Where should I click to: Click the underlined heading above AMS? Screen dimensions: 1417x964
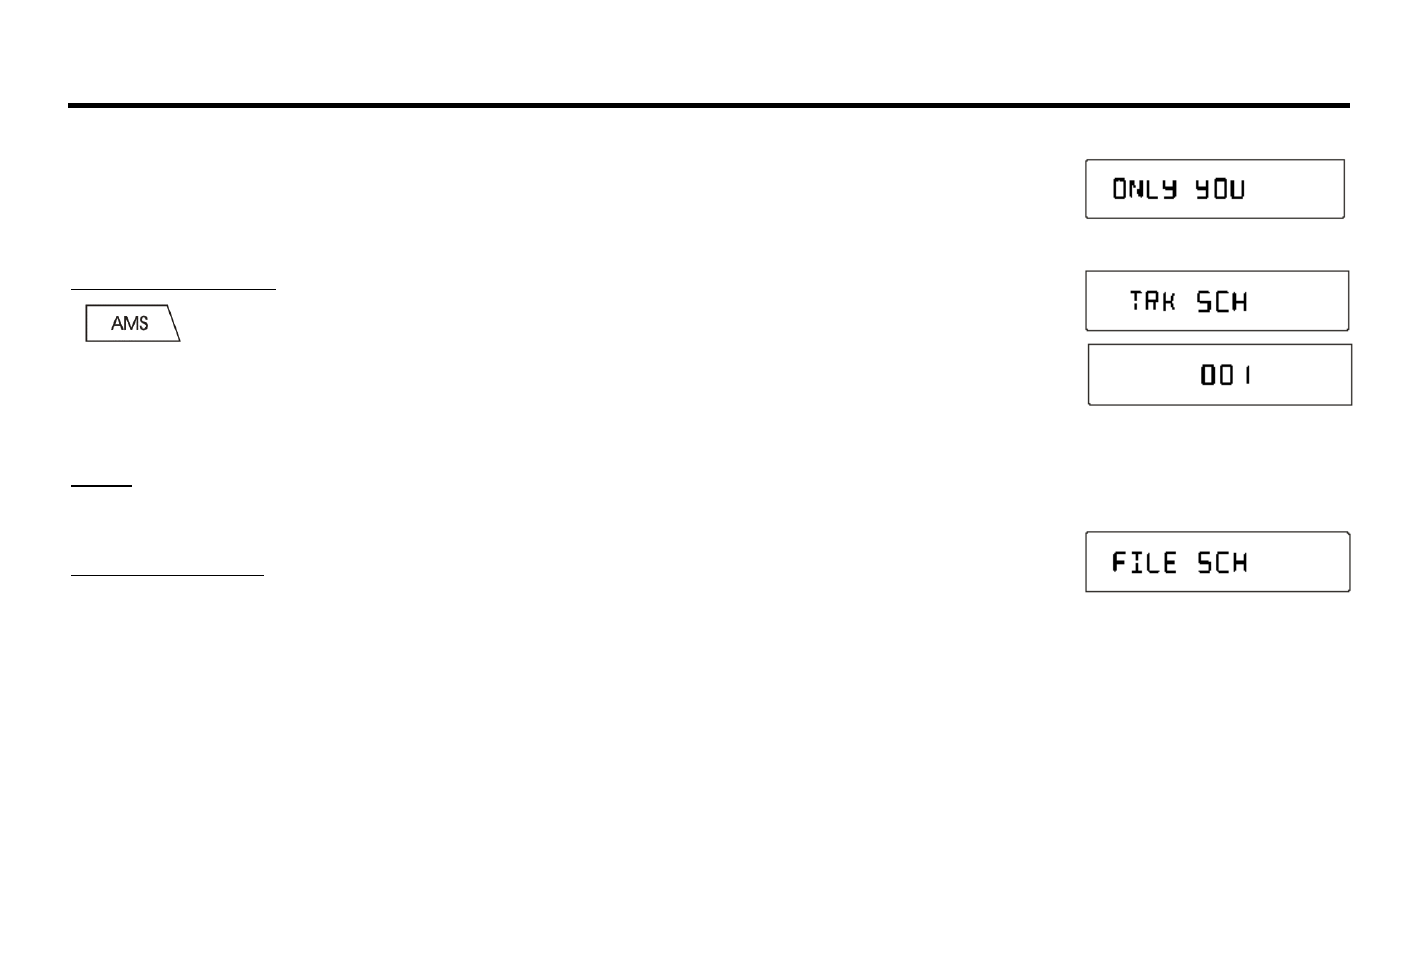172,288
